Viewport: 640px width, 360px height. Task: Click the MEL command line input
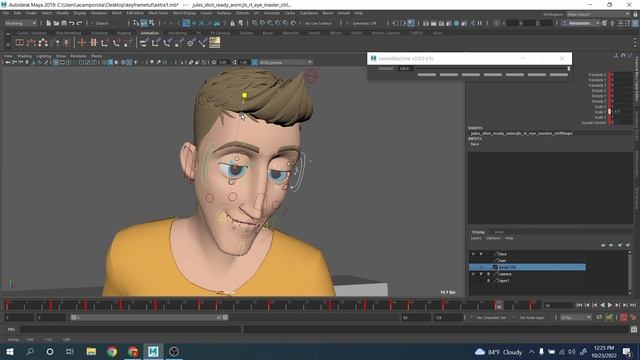tap(131, 329)
